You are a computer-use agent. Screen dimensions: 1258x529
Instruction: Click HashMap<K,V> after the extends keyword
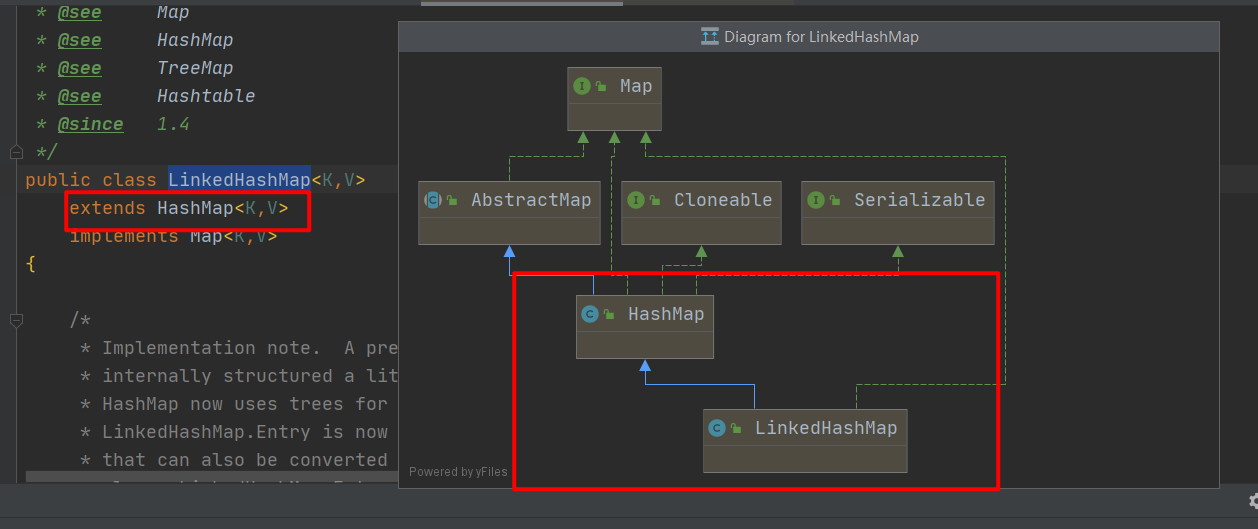(223, 208)
